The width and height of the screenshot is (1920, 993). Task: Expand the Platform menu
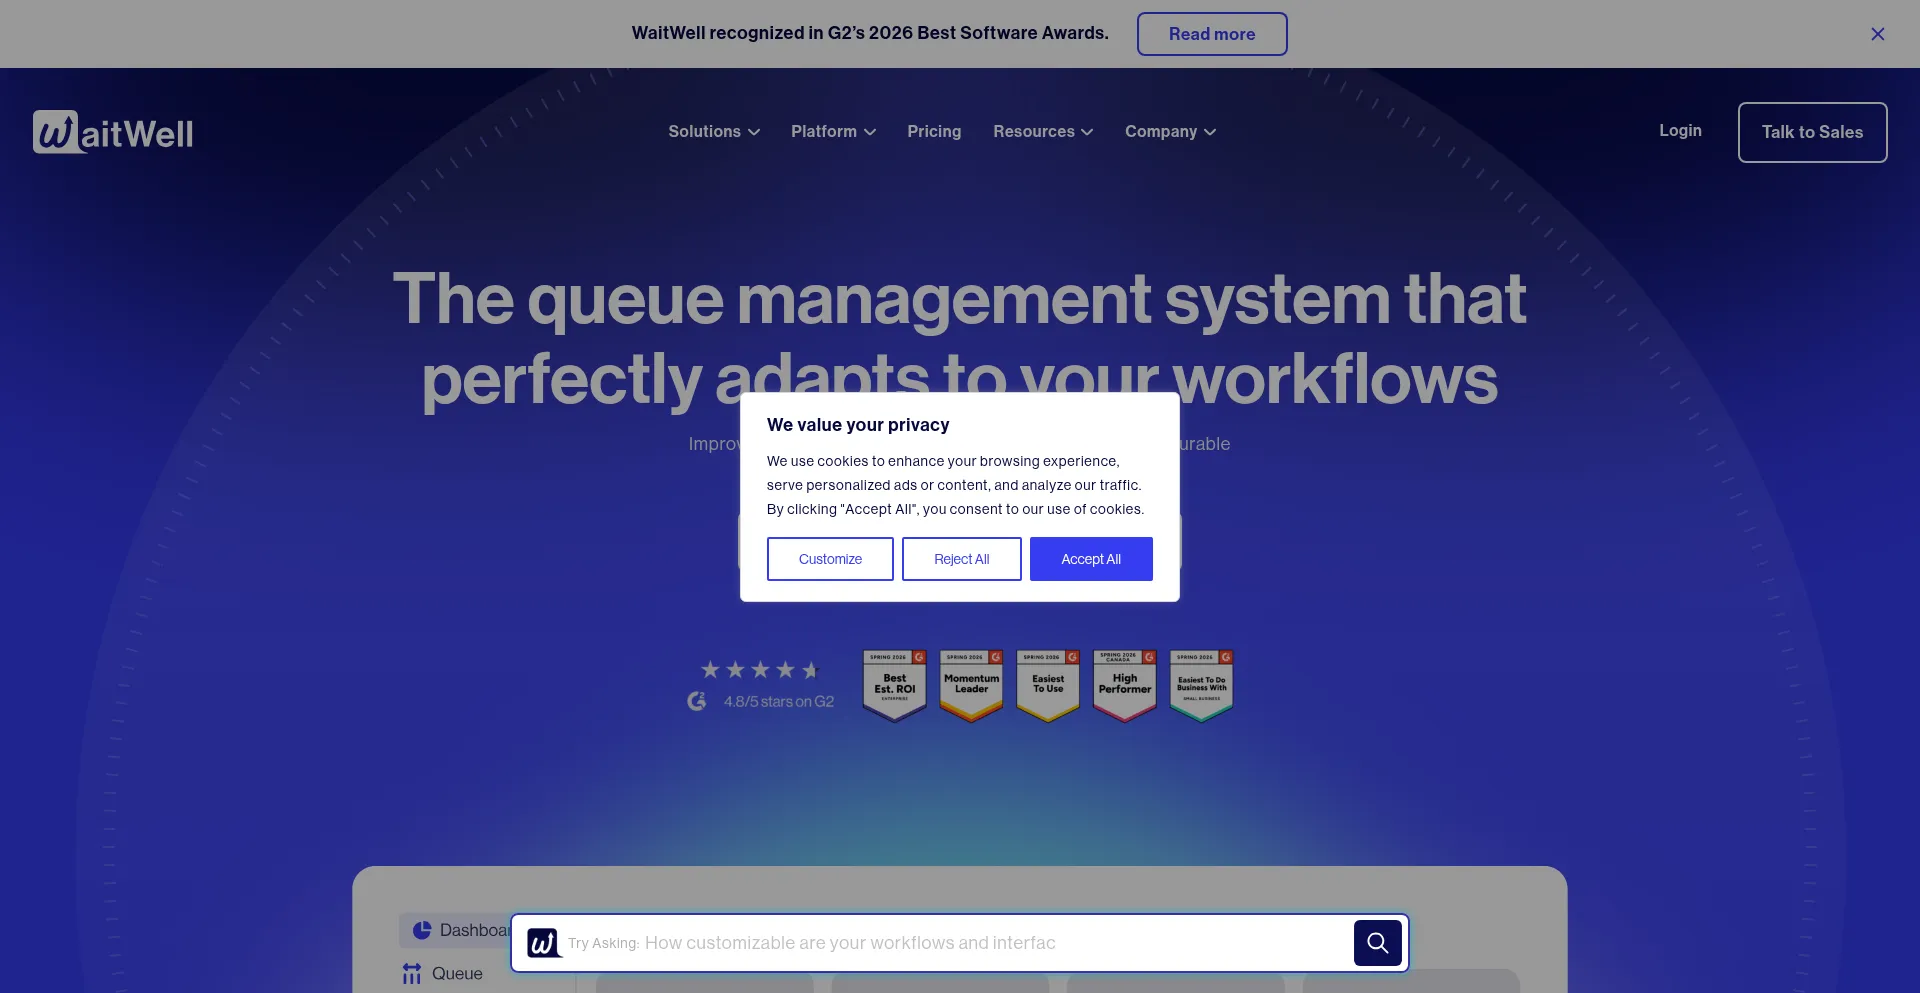click(833, 131)
